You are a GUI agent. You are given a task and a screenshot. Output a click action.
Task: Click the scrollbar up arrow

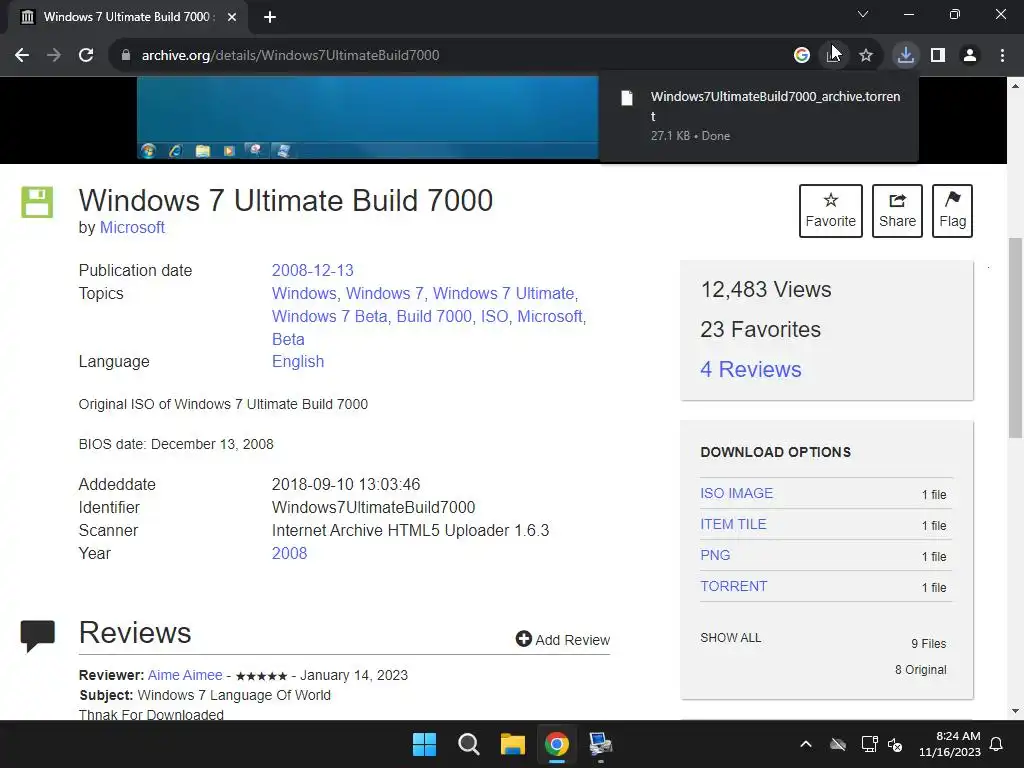coord(1015,86)
